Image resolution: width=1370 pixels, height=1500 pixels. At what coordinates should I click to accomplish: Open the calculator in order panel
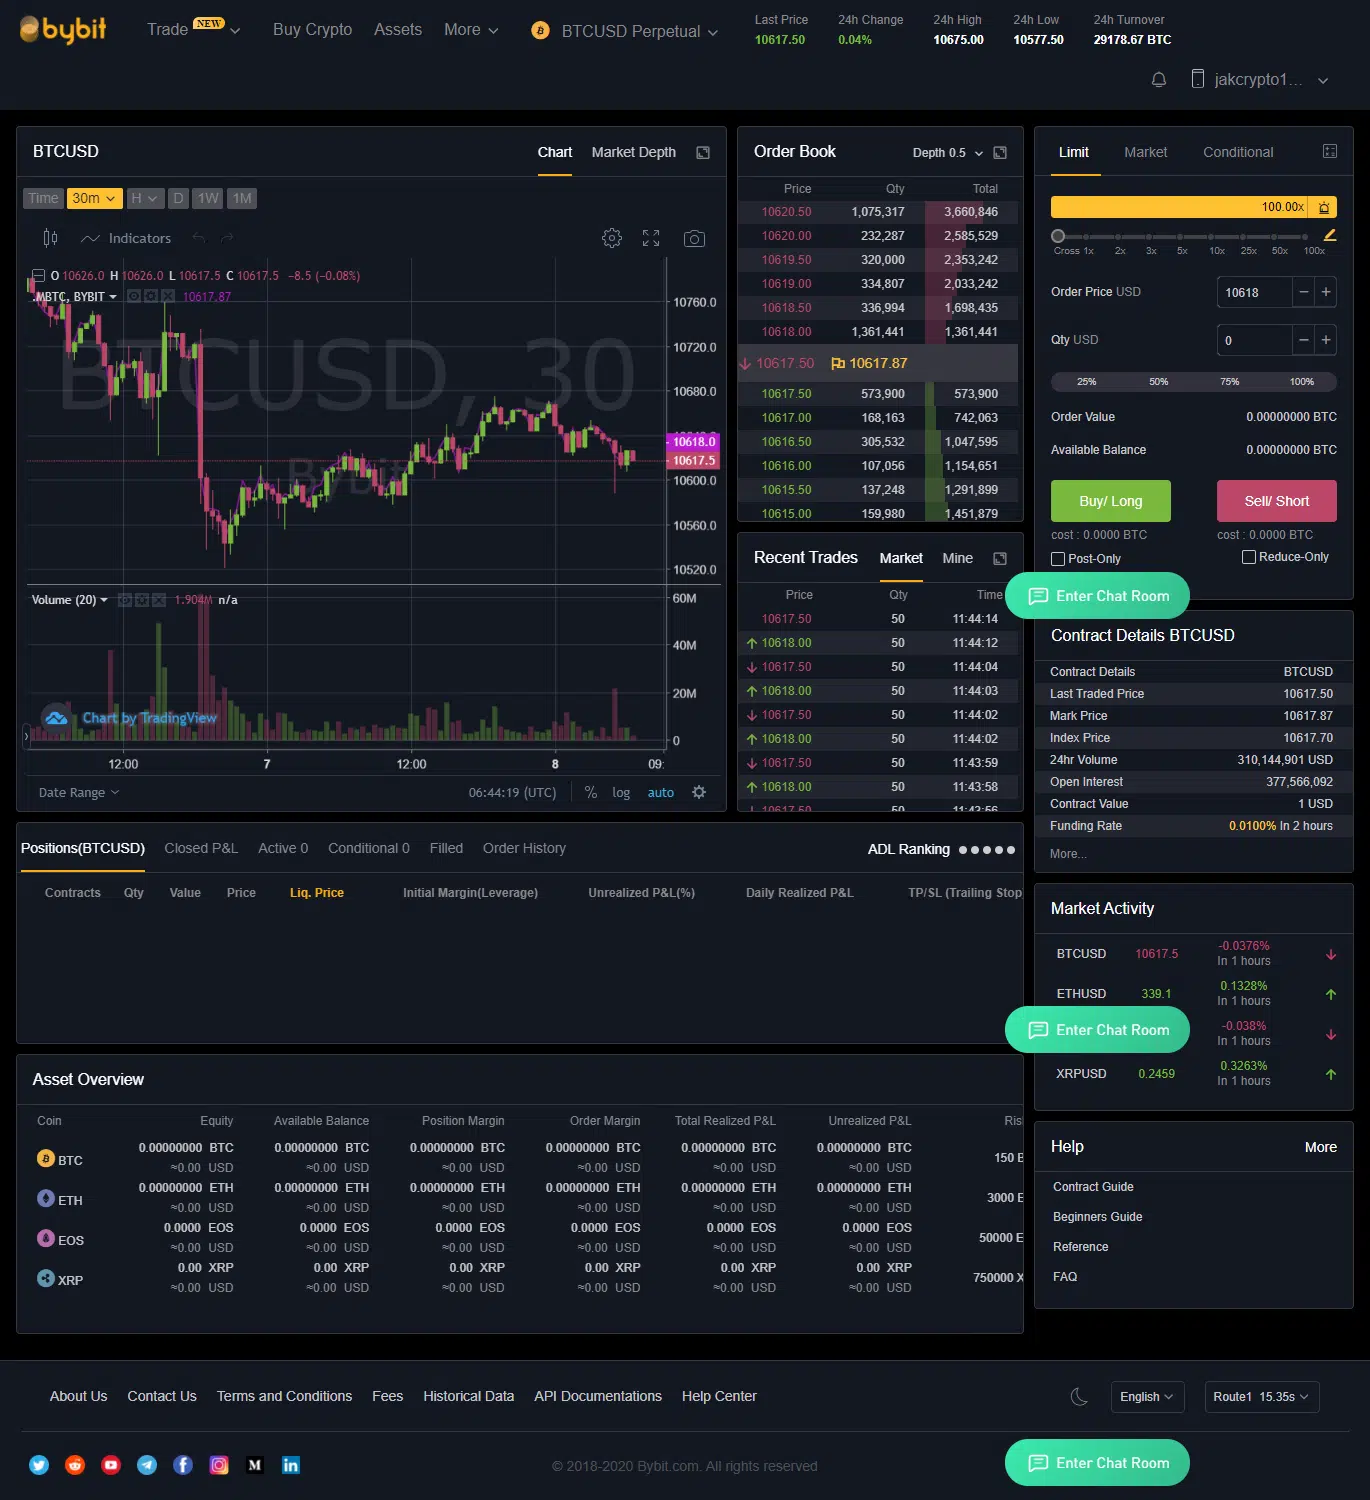(x=1330, y=151)
